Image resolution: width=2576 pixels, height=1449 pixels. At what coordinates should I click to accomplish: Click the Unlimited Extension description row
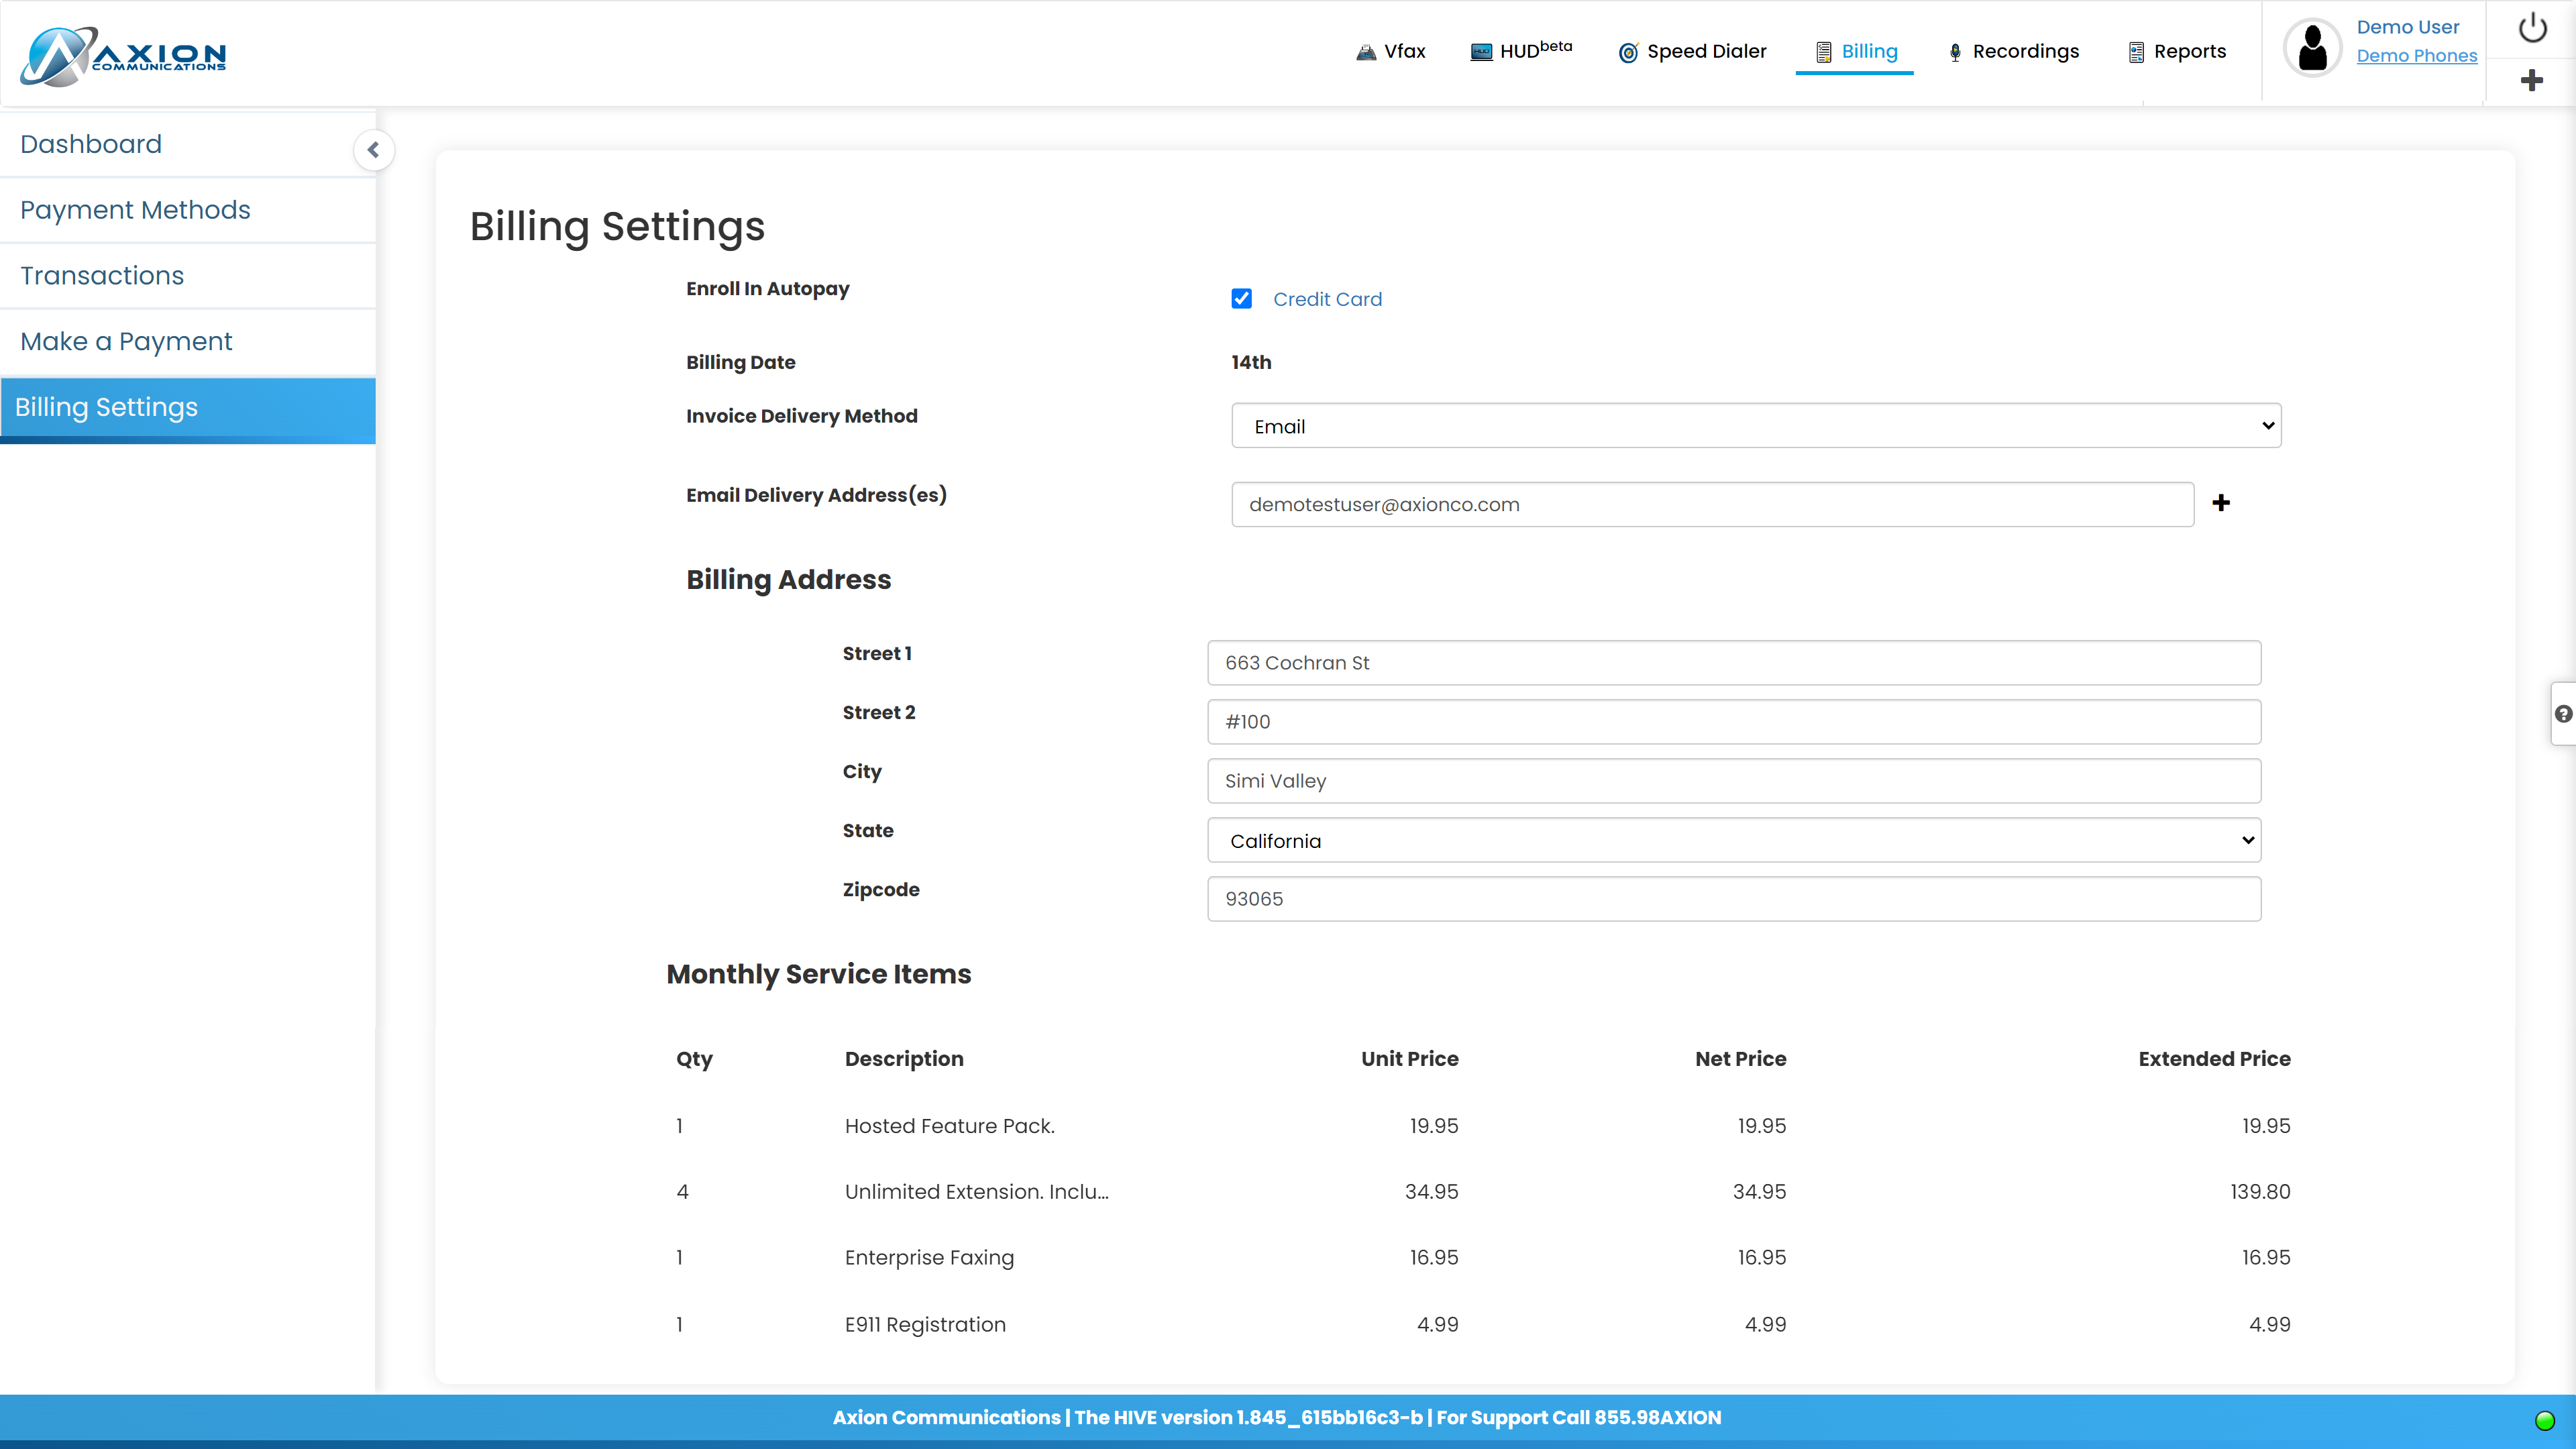(x=976, y=1192)
